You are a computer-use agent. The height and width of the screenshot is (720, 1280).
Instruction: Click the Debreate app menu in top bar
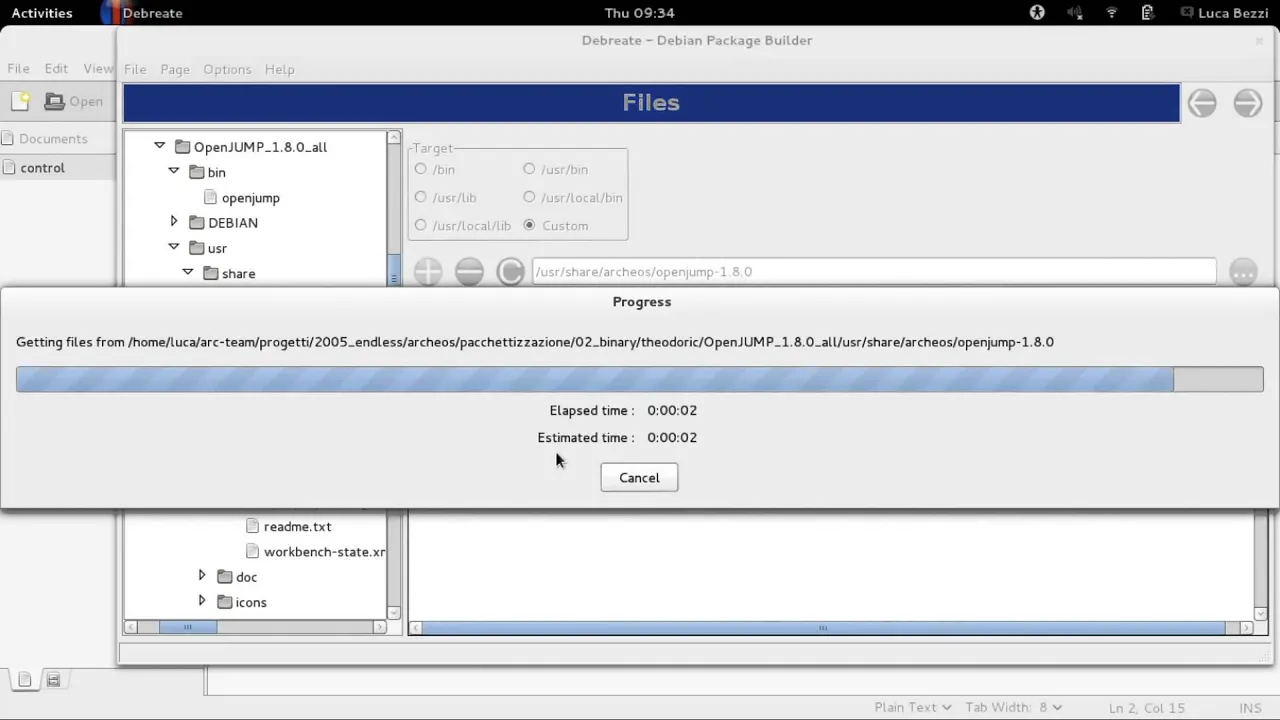[x=142, y=13]
